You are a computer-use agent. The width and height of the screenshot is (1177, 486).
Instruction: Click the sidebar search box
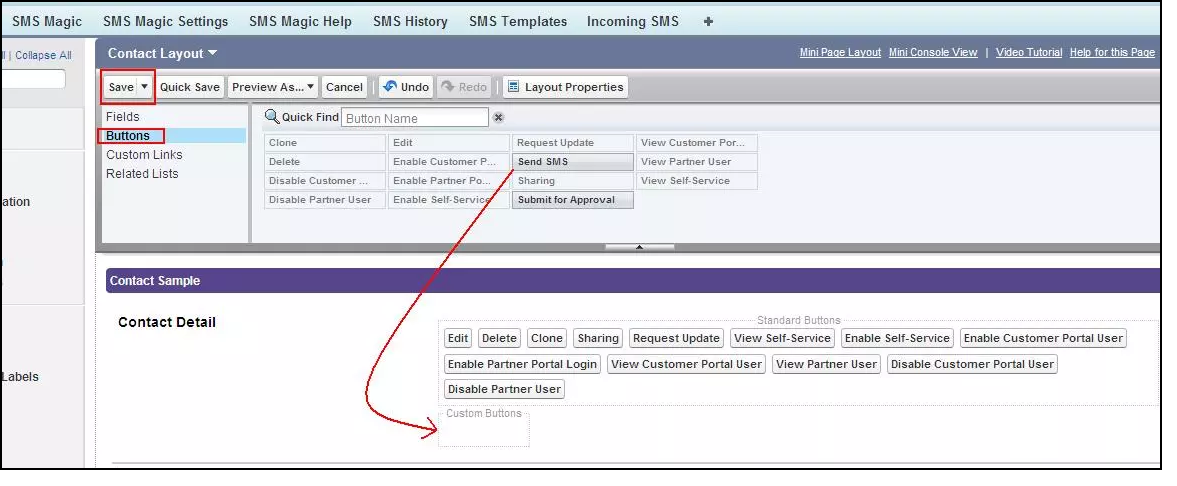pos(33,79)
